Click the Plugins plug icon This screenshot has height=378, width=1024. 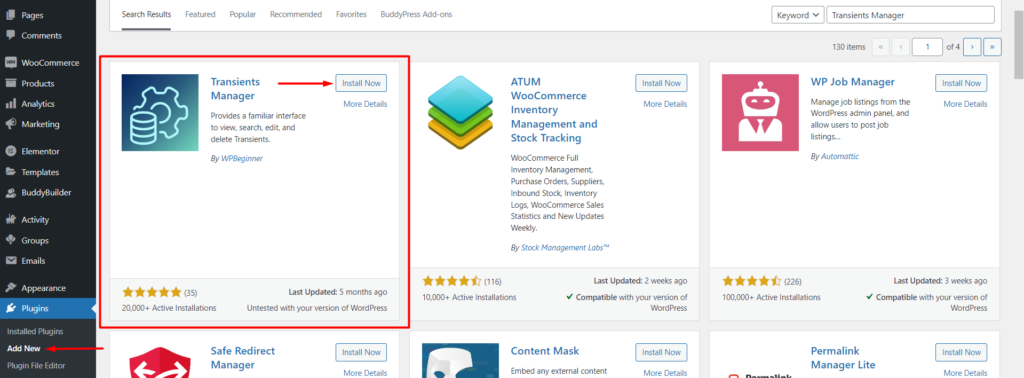10,309
